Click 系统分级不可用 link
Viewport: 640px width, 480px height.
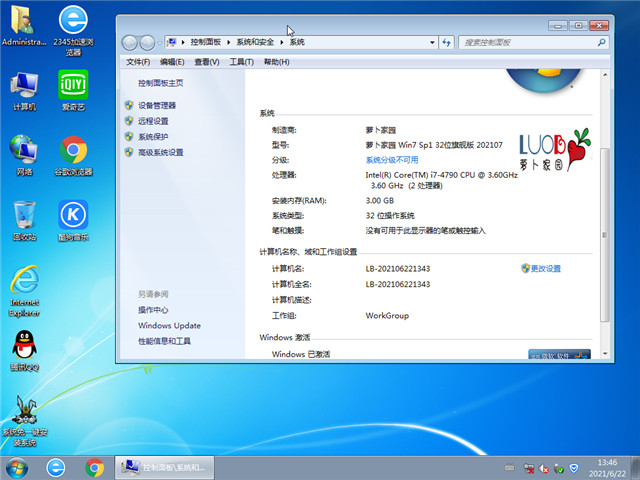tap(392, 160)
